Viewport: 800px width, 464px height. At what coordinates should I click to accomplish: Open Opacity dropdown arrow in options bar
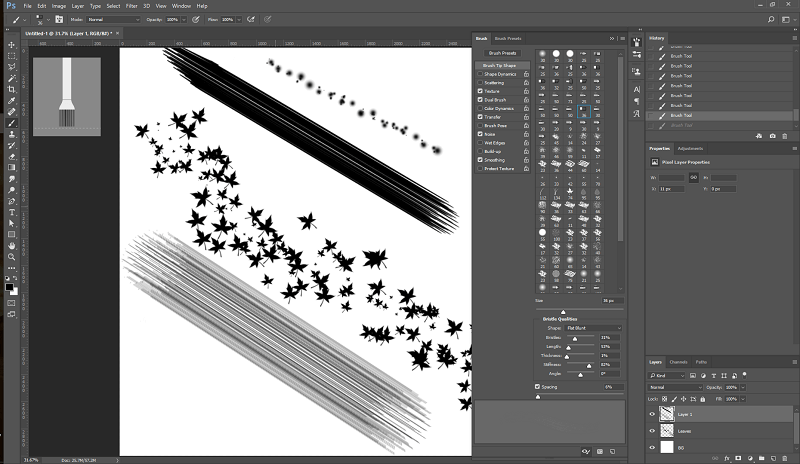[184, 19]
